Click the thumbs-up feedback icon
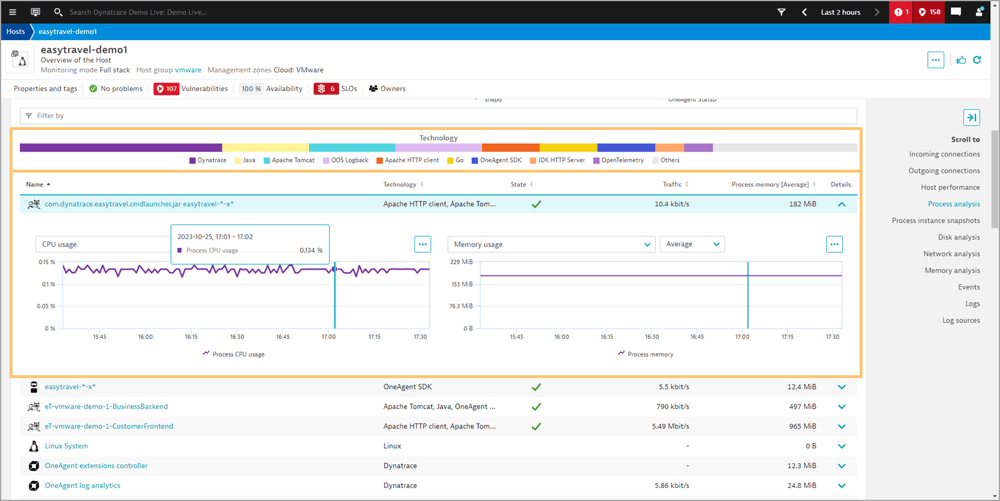The image size is (1000, 501). point(961,60)
